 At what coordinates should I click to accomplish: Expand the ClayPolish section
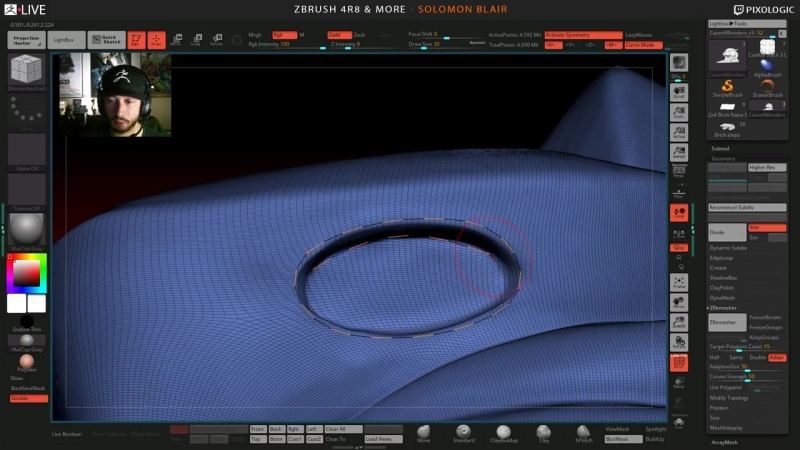tap(721, 288)
